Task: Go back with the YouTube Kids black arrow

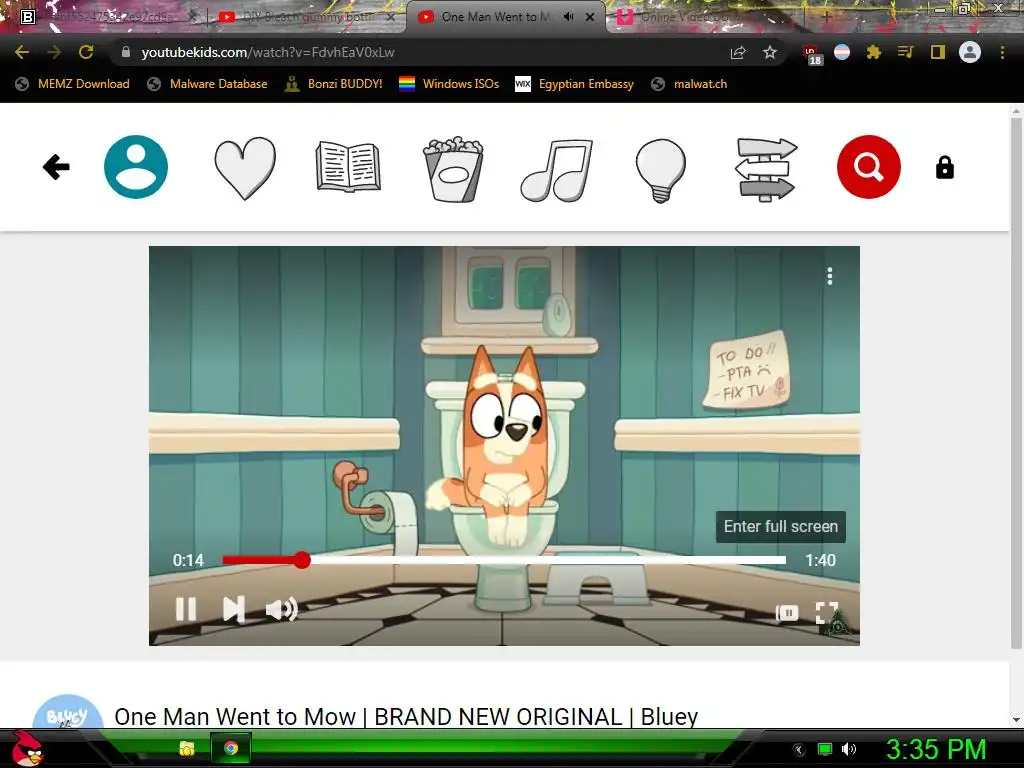Action: coord(56,167)
